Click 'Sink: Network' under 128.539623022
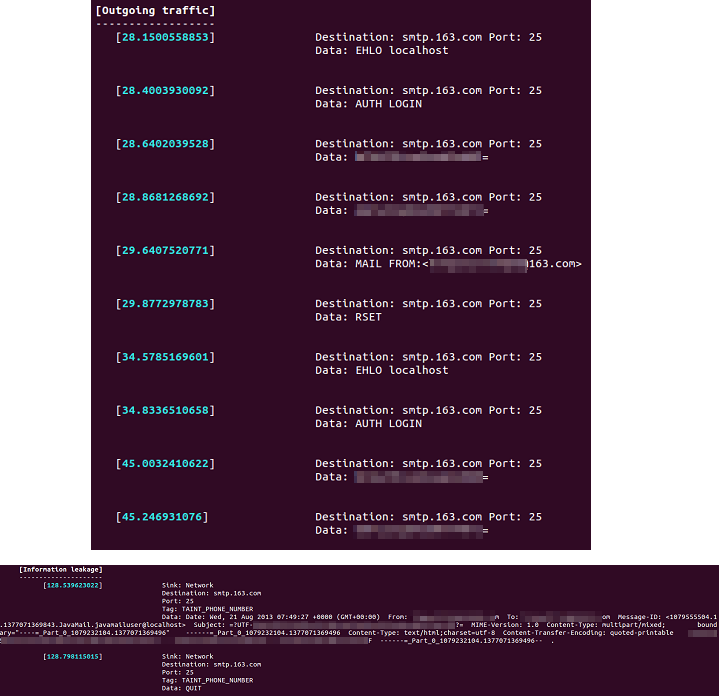Image resolution: width=720 pixels, height=700 pixels. [x=187, y=585]
